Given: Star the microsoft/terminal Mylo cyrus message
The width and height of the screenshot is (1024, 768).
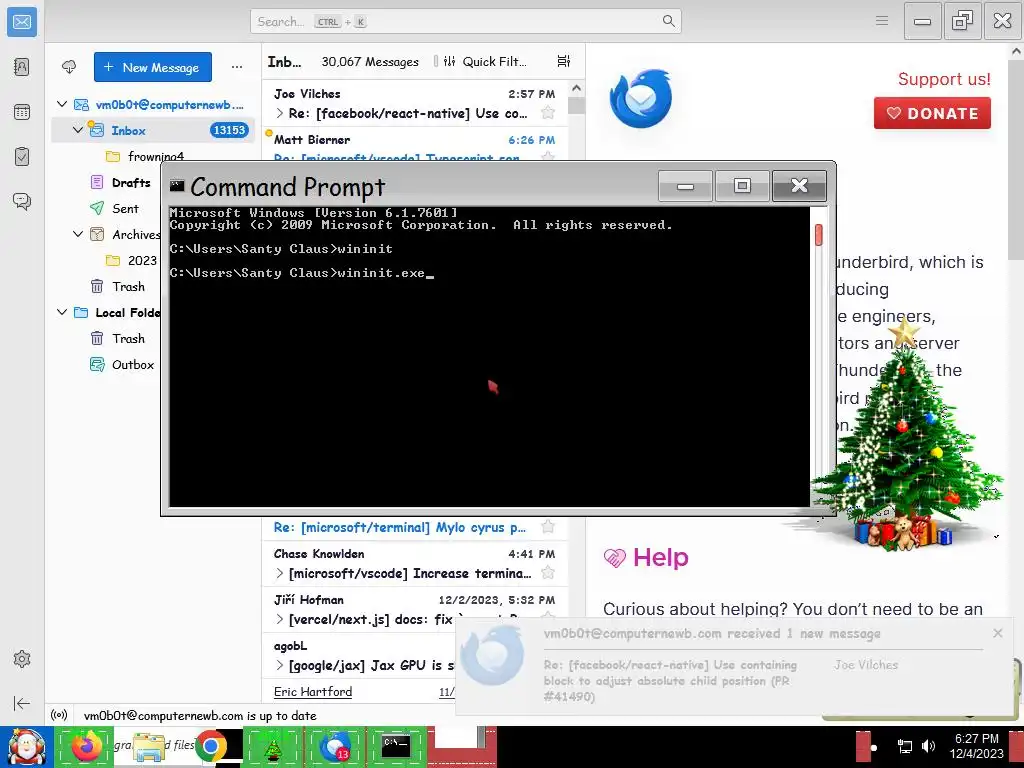Looking at the screenshot, I should (548, 526).
